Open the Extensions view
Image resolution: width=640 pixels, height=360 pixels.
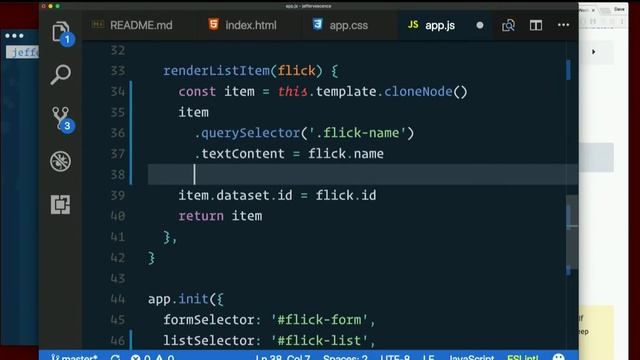pos(60,204)
